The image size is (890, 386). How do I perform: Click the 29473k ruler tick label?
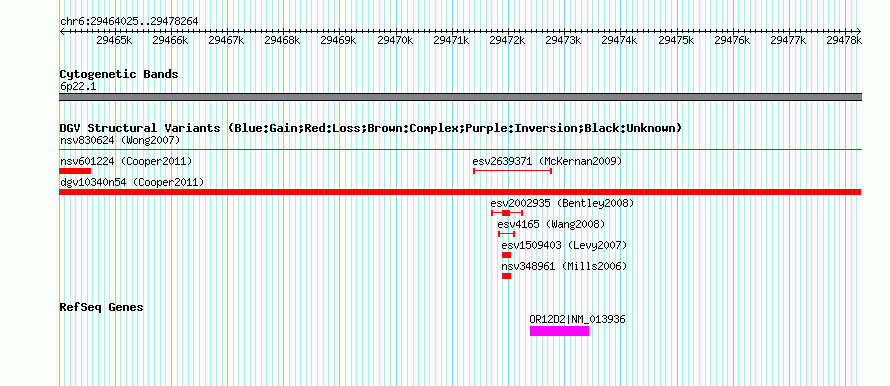coord(564,40)
